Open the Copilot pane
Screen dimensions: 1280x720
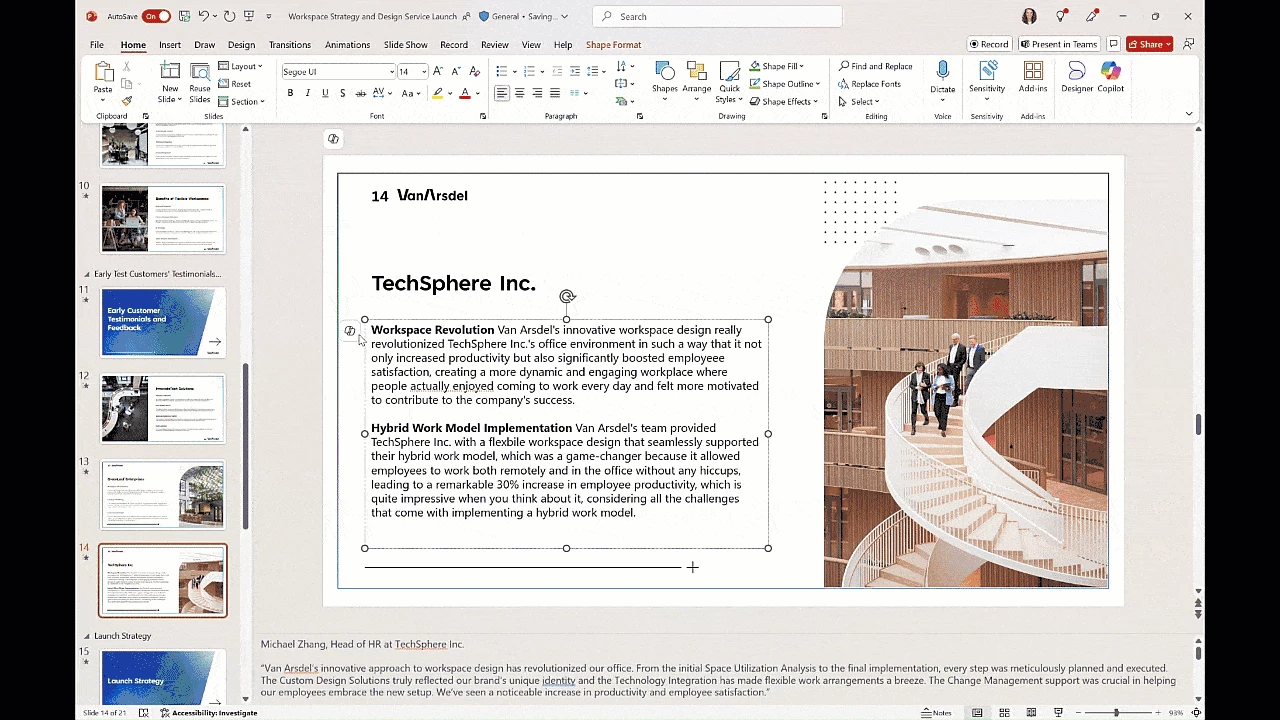[x=1111, y=78]
